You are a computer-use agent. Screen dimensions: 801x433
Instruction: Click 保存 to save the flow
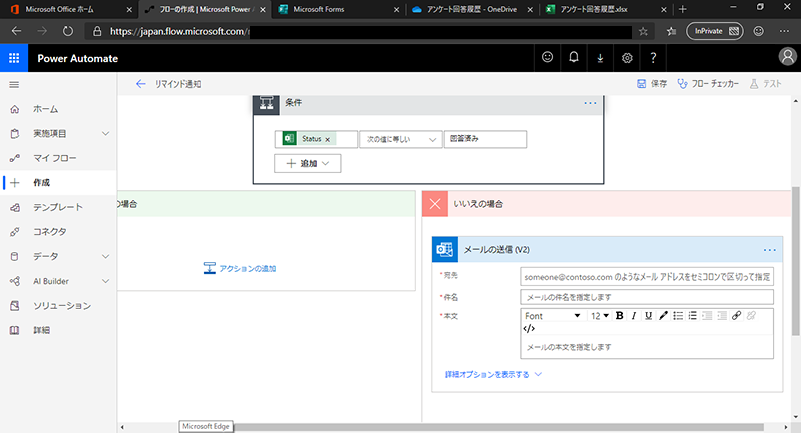pos(651,84)
